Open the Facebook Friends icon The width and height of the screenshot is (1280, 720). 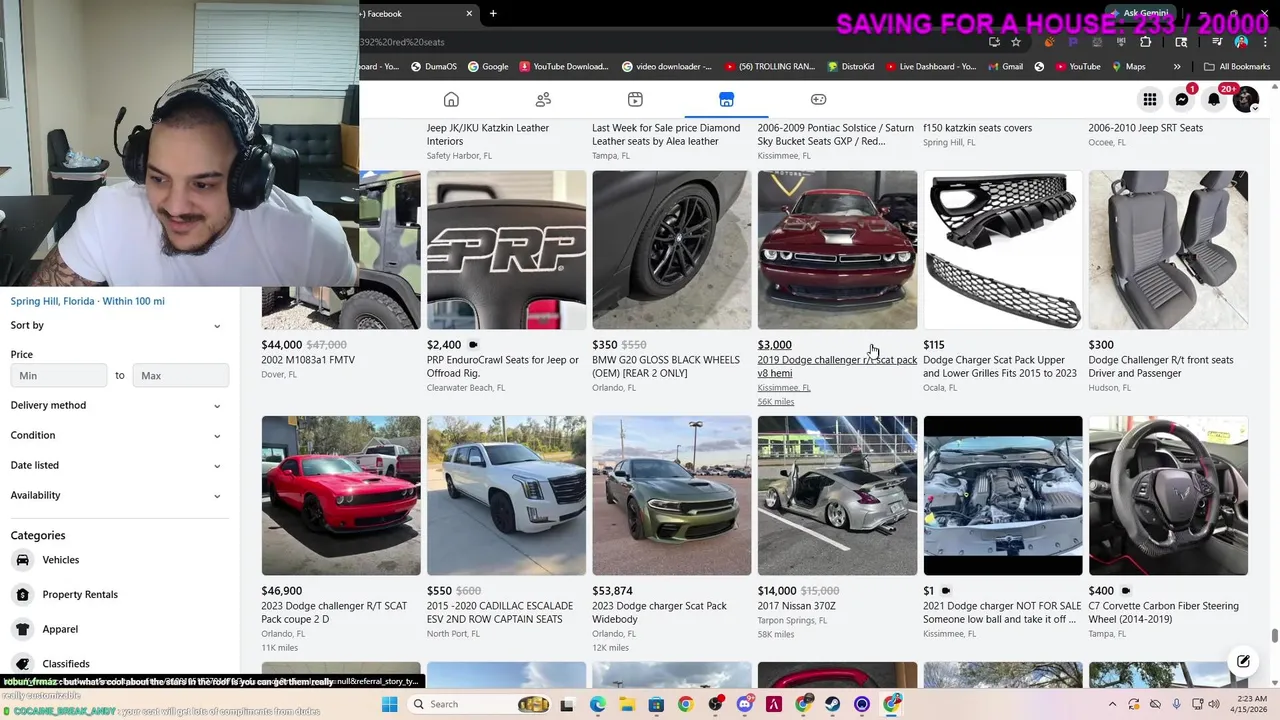[x=543, y=99]
